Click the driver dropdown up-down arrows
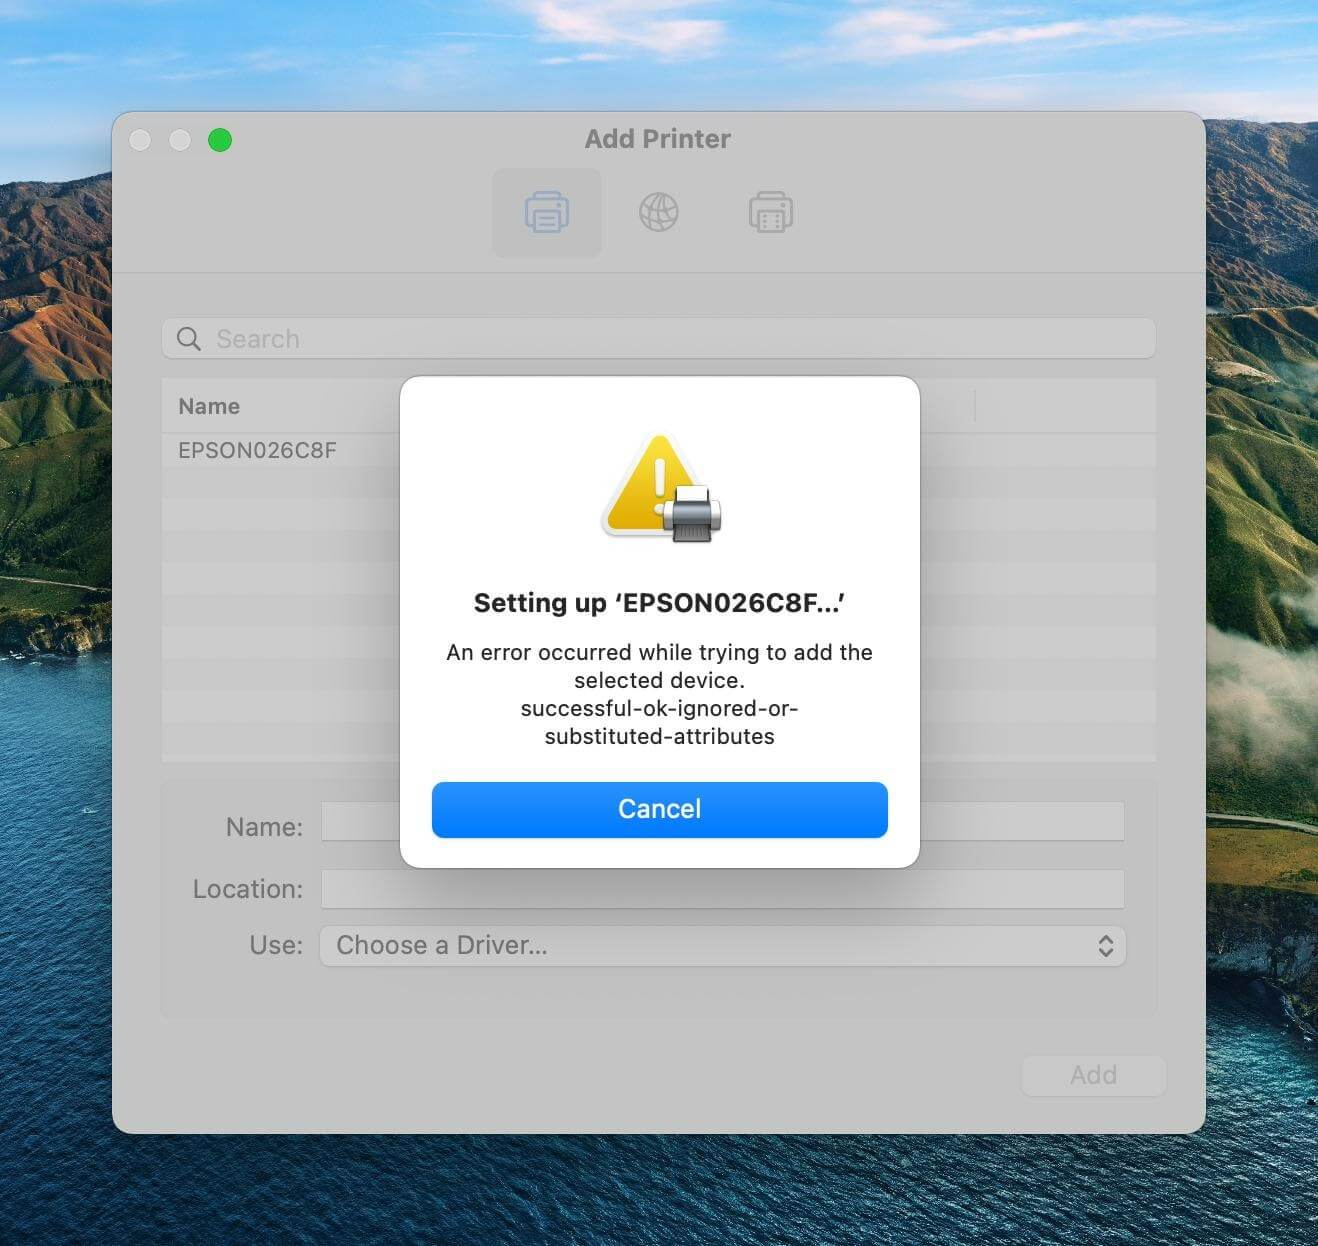This screenshot has height=1246, width=1318. click(1105, 945)
